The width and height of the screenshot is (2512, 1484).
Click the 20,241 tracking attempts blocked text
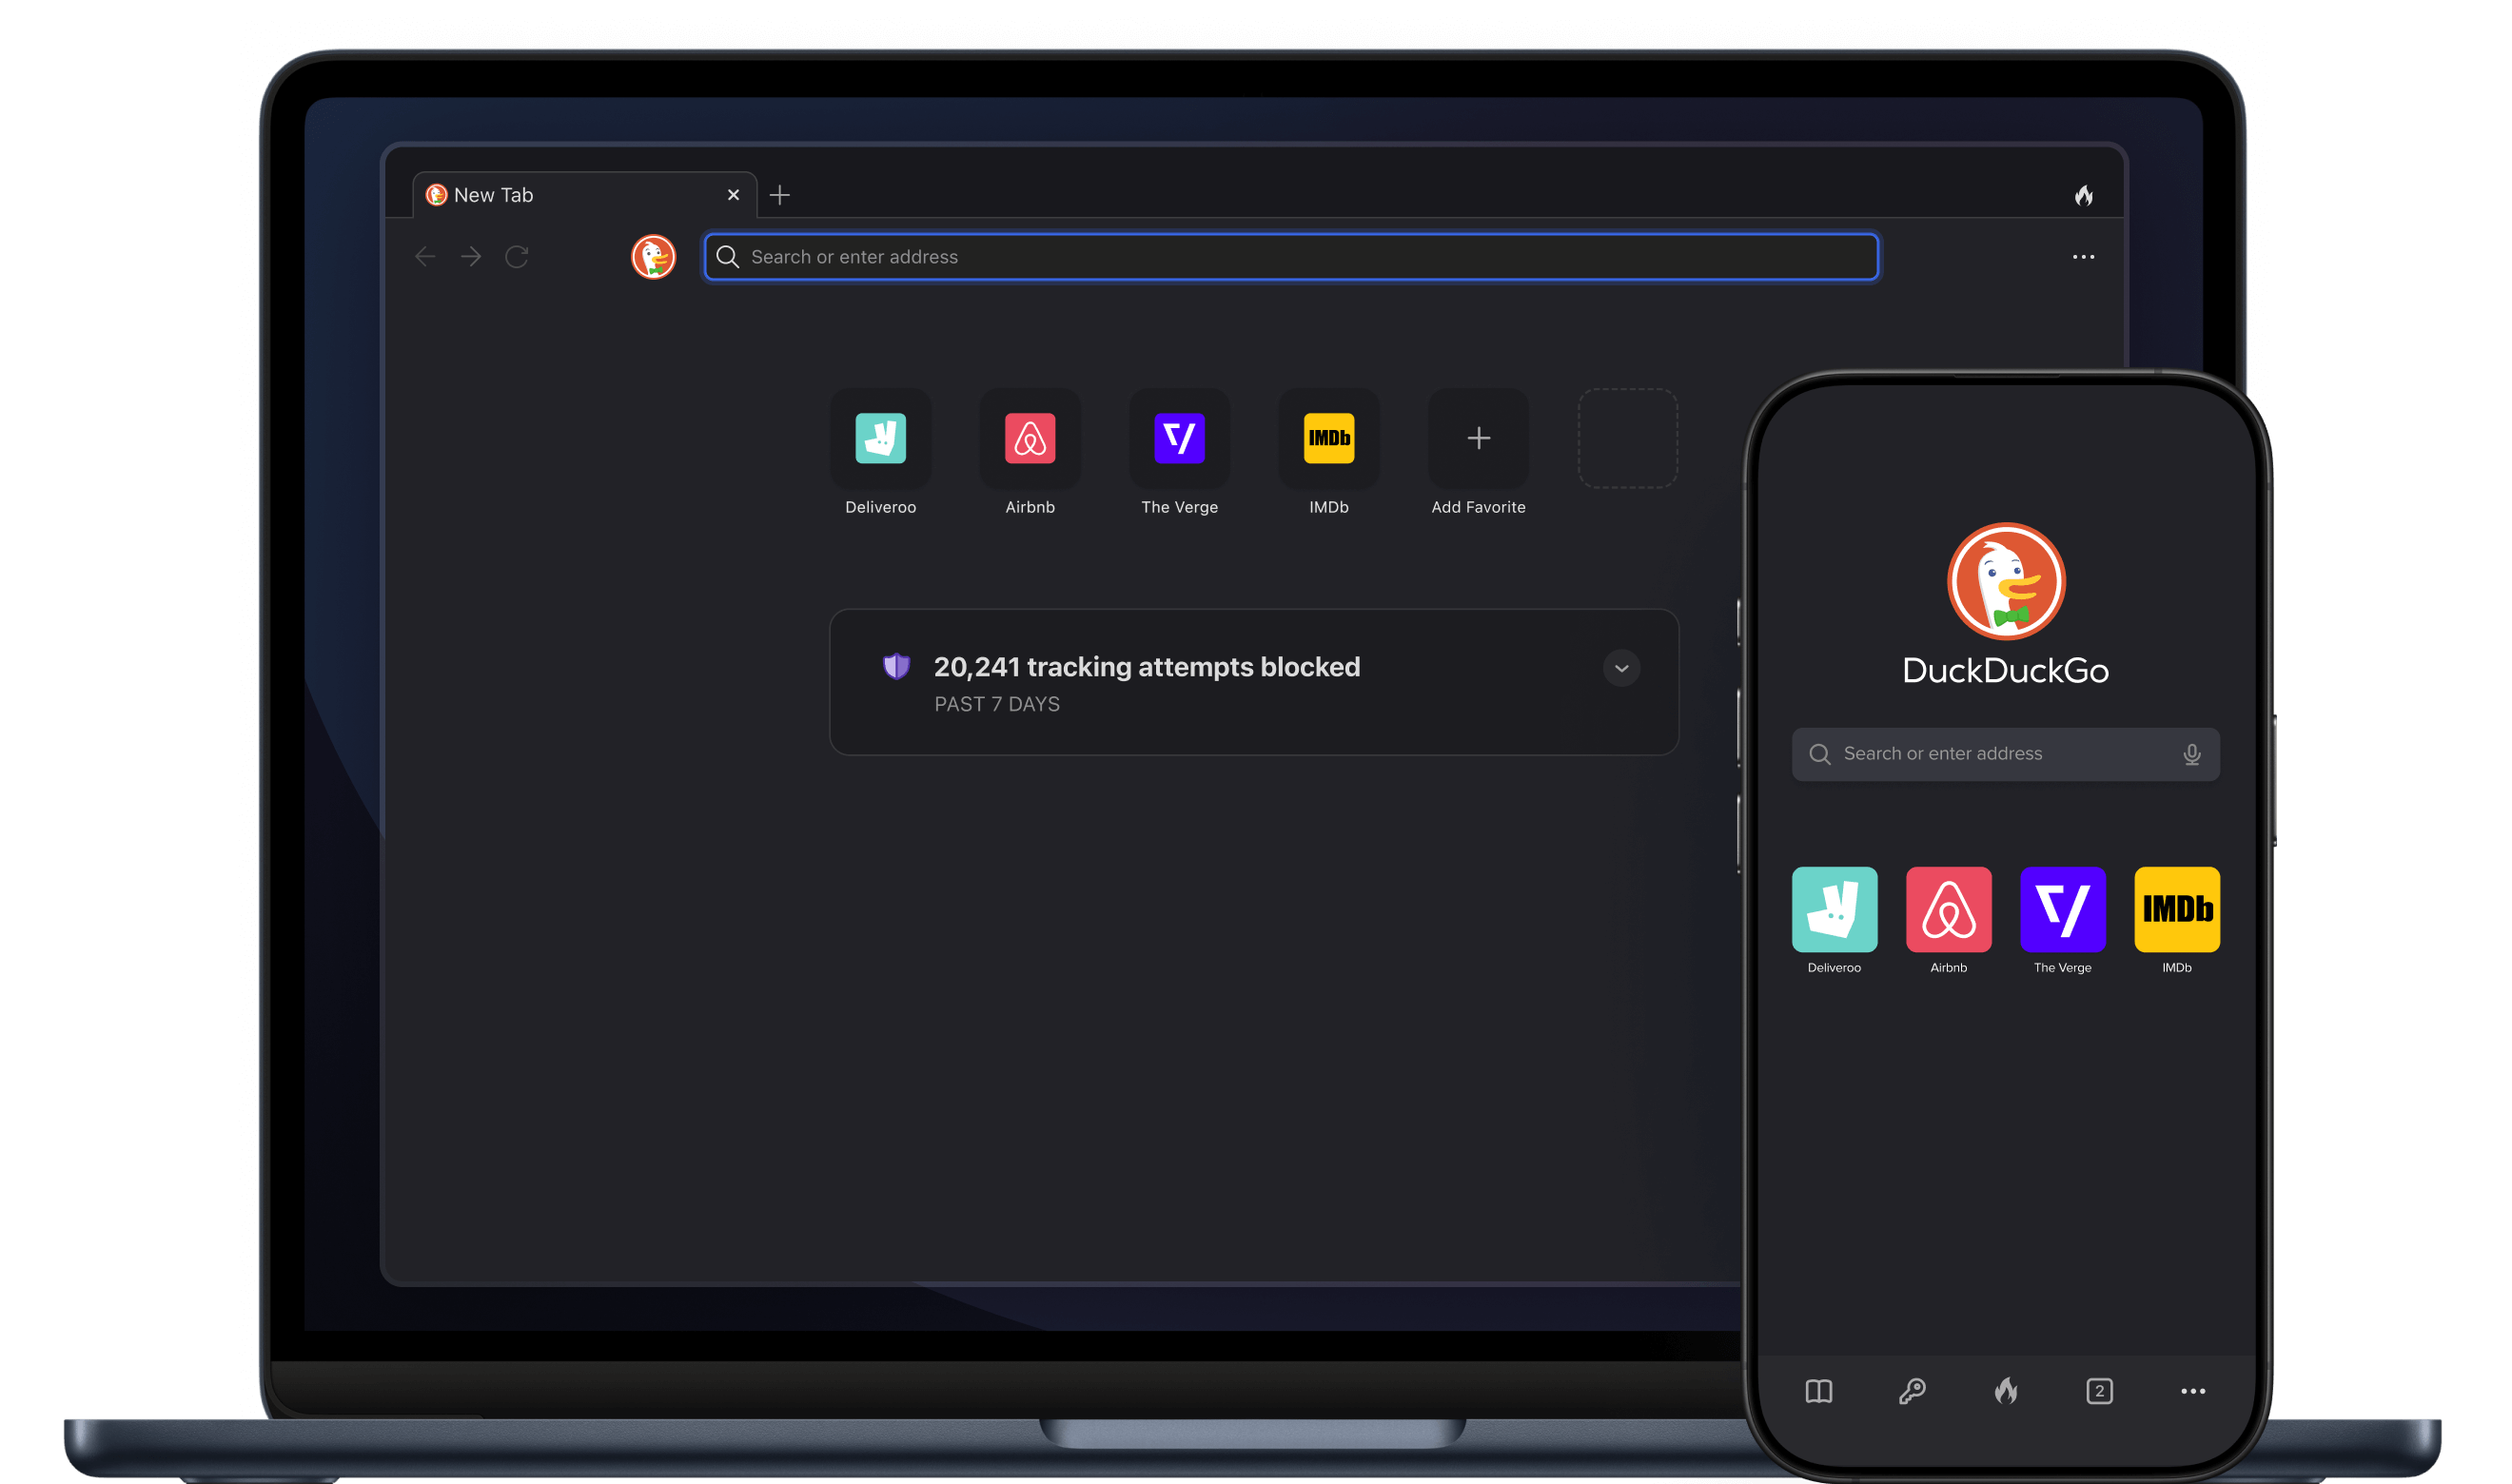pyautogui.click(x=1146, y=667)
